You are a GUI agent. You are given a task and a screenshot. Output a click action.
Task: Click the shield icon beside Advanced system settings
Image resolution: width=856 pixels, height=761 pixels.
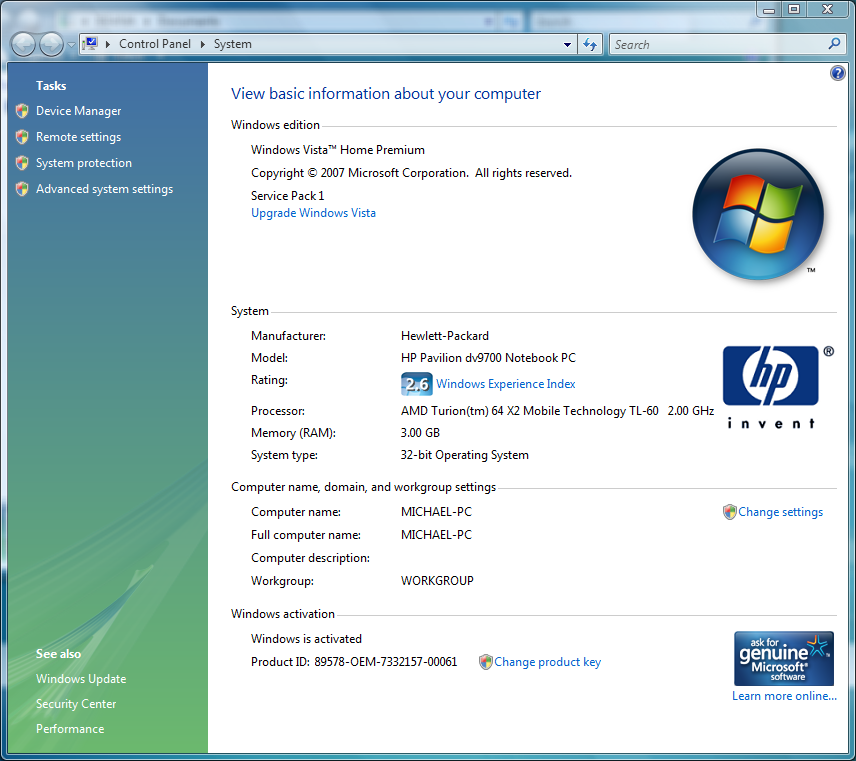coord(22,188)
